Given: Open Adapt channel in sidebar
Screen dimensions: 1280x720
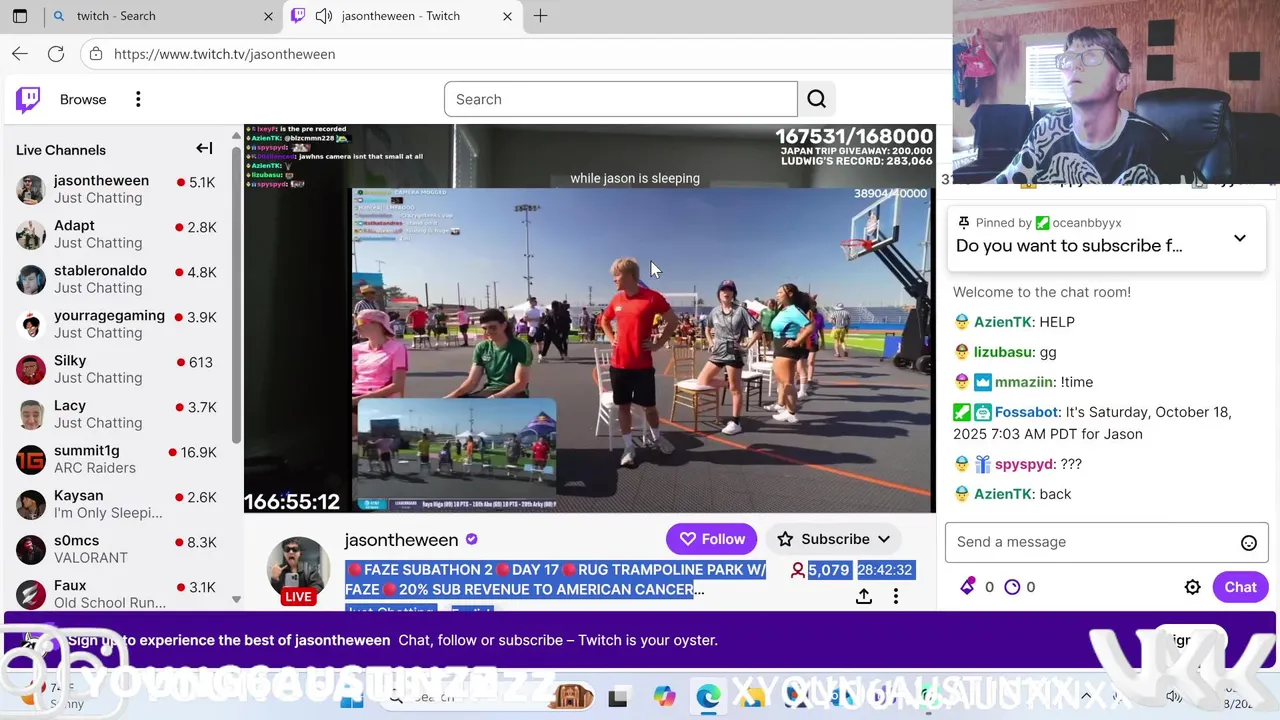Looking at the screenshot, I should point(116,234).
